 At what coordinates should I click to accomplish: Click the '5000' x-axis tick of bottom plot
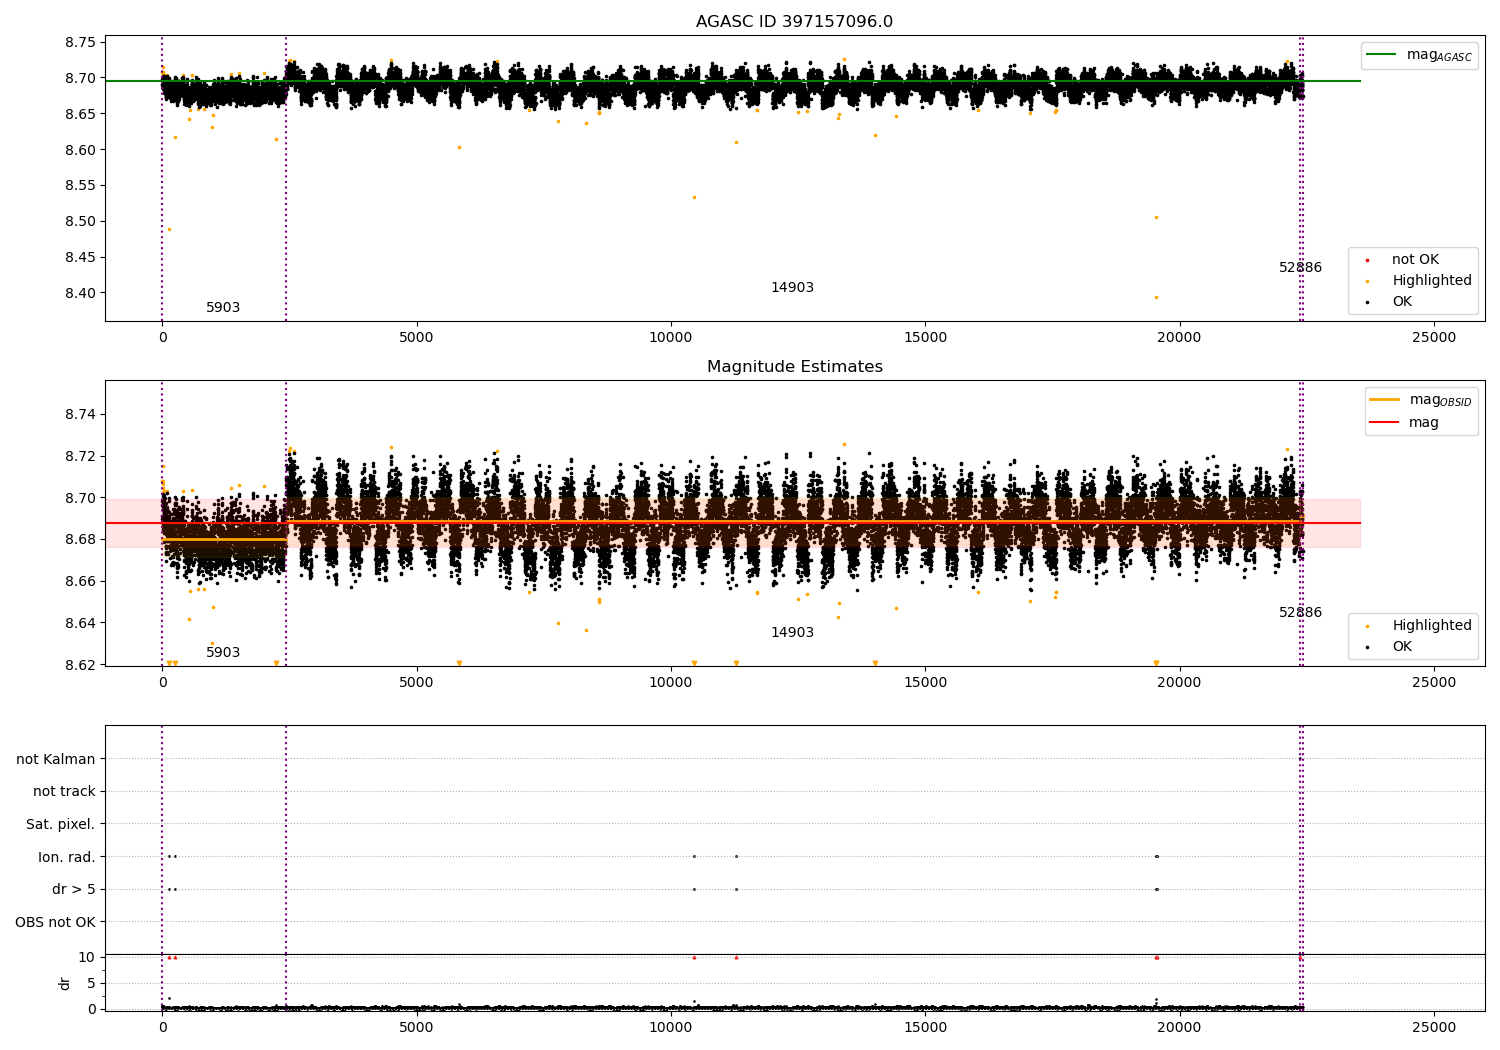[x=417, y=1028]
